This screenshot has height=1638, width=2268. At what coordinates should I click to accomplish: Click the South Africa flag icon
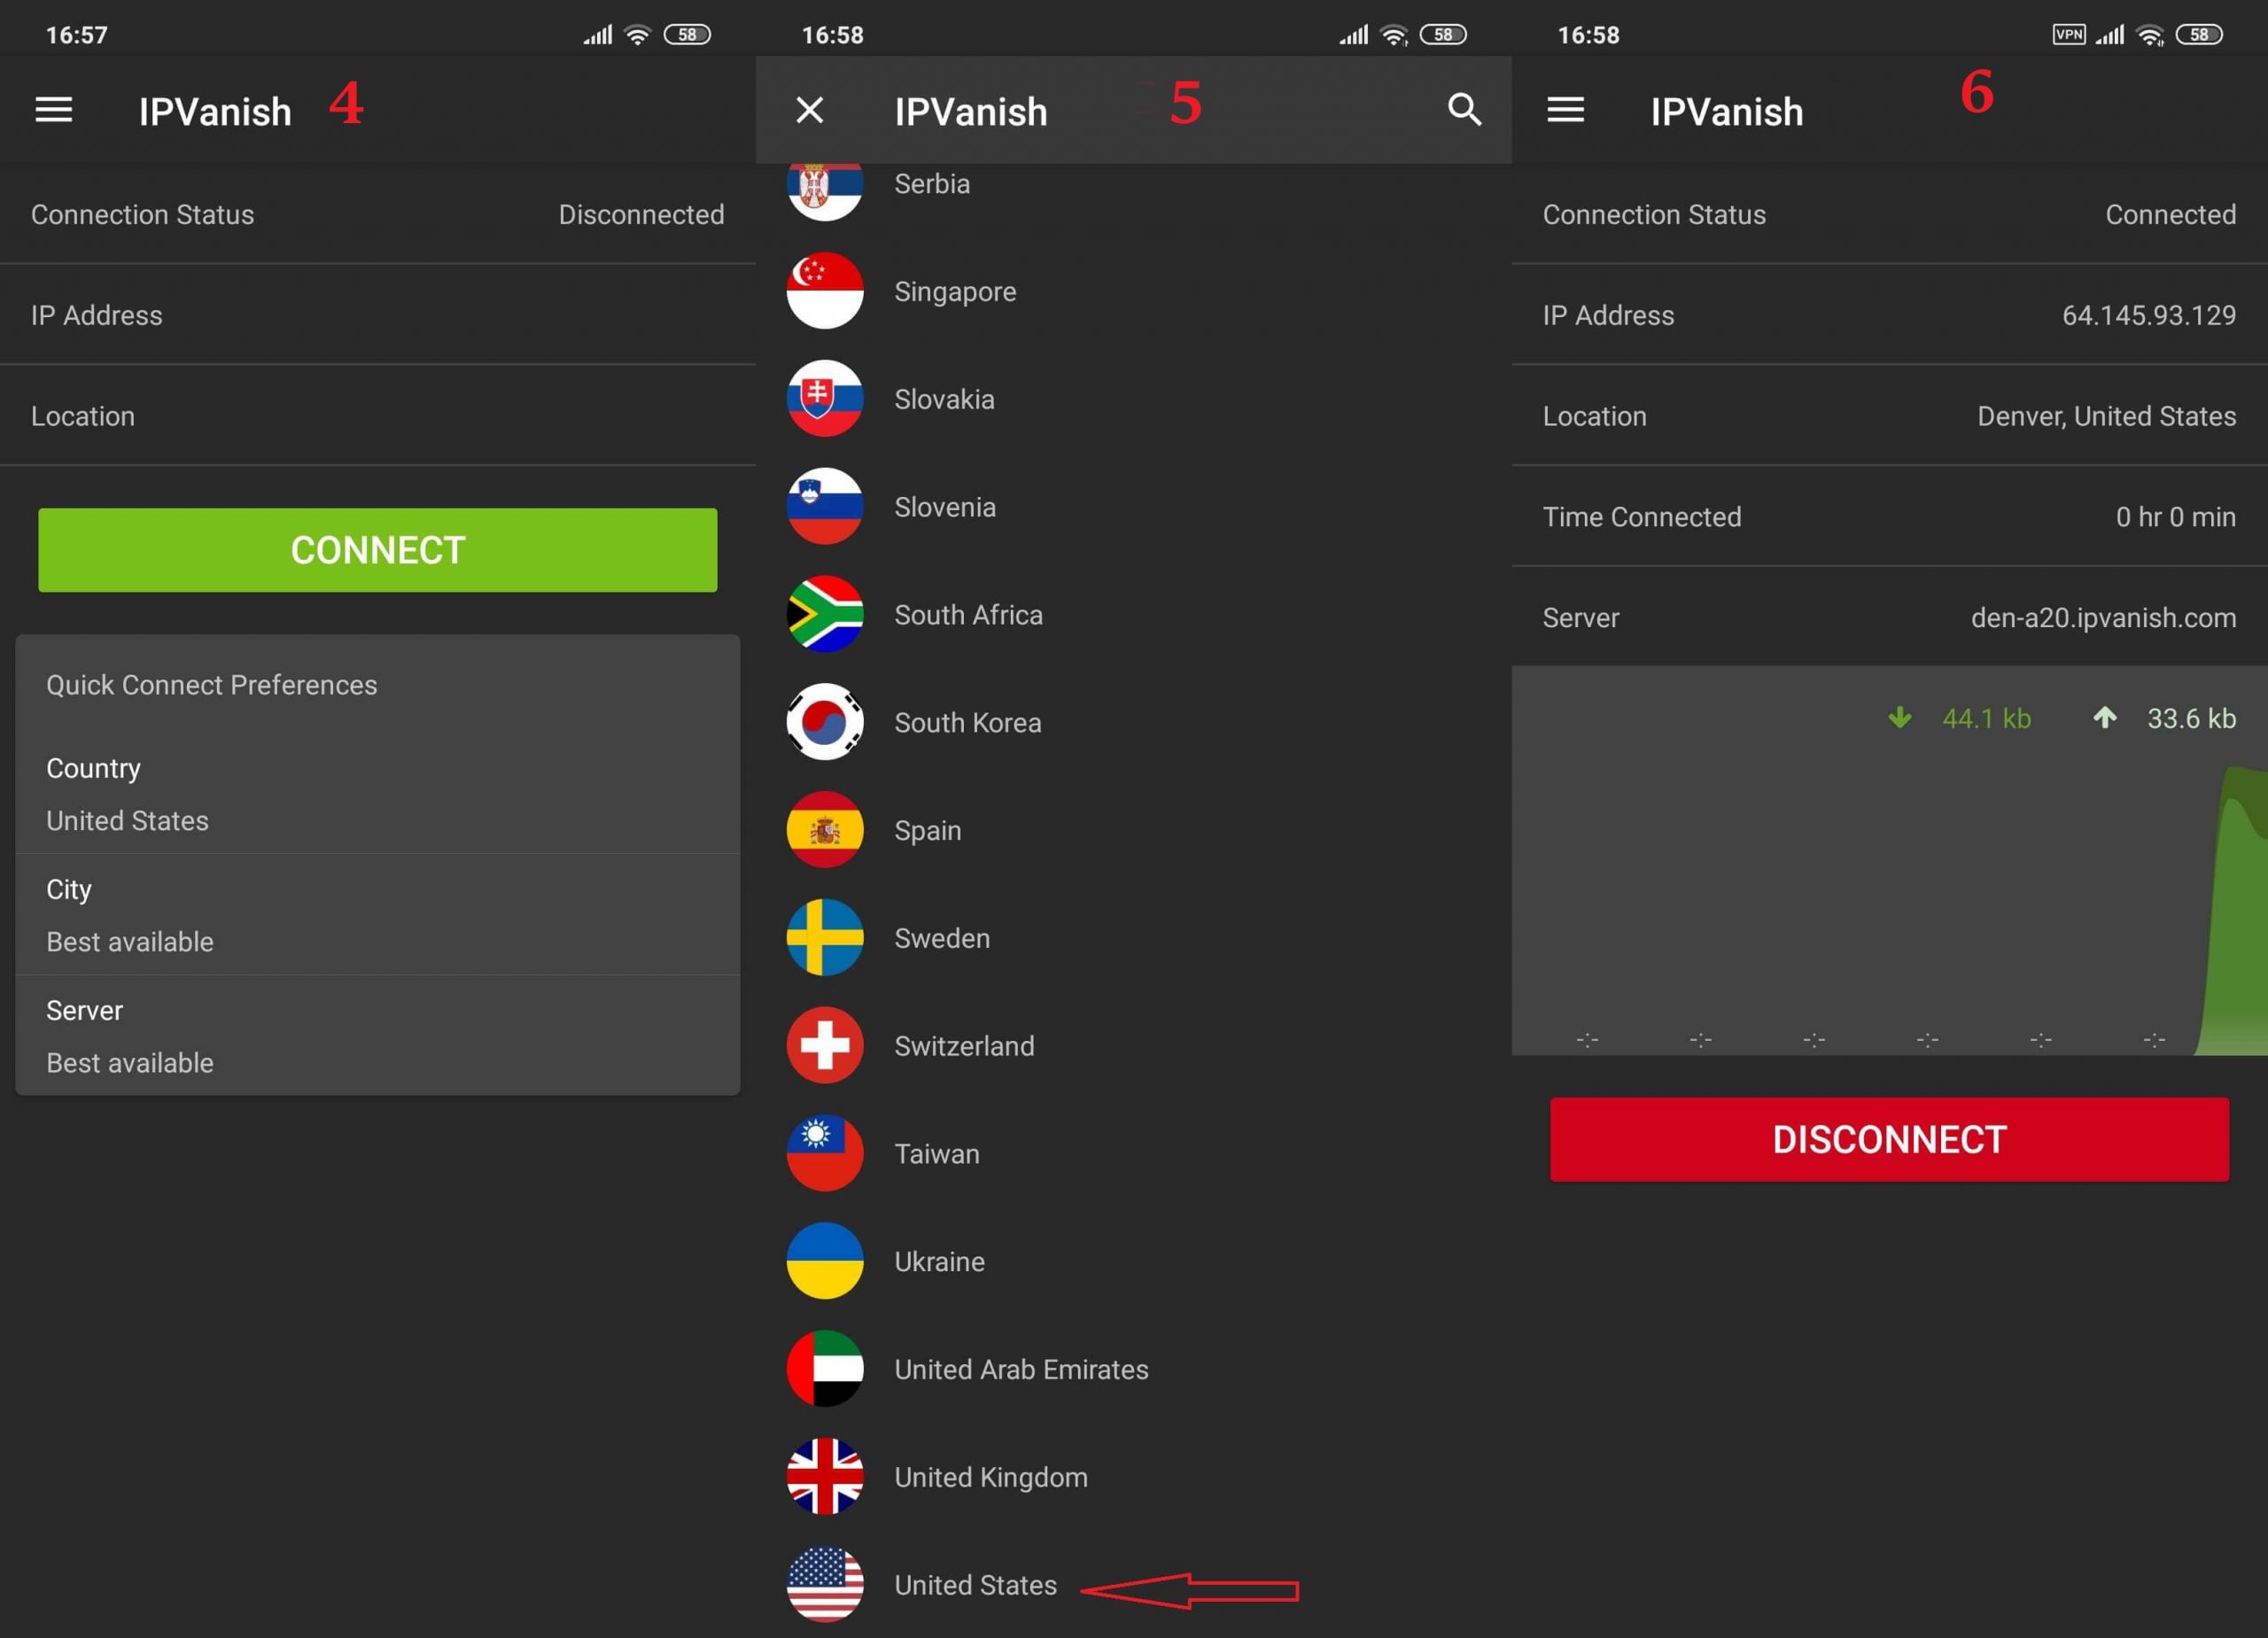[827, 615]
